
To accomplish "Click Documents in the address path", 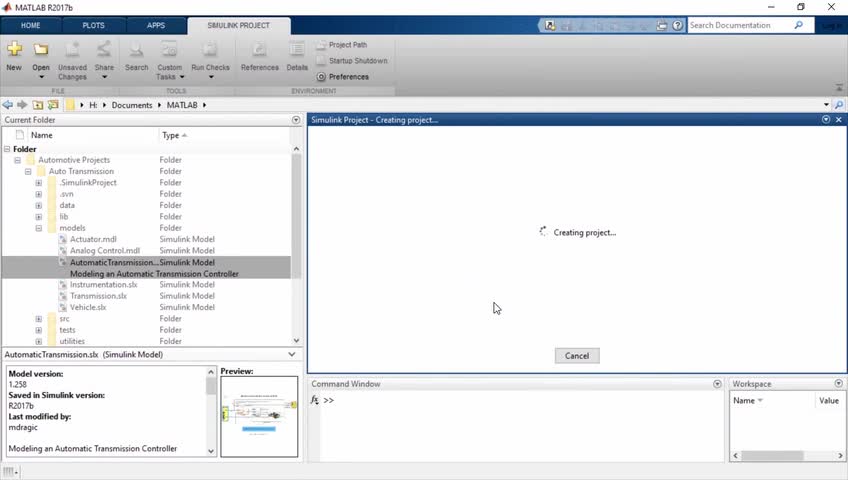I will click(132, 105).
